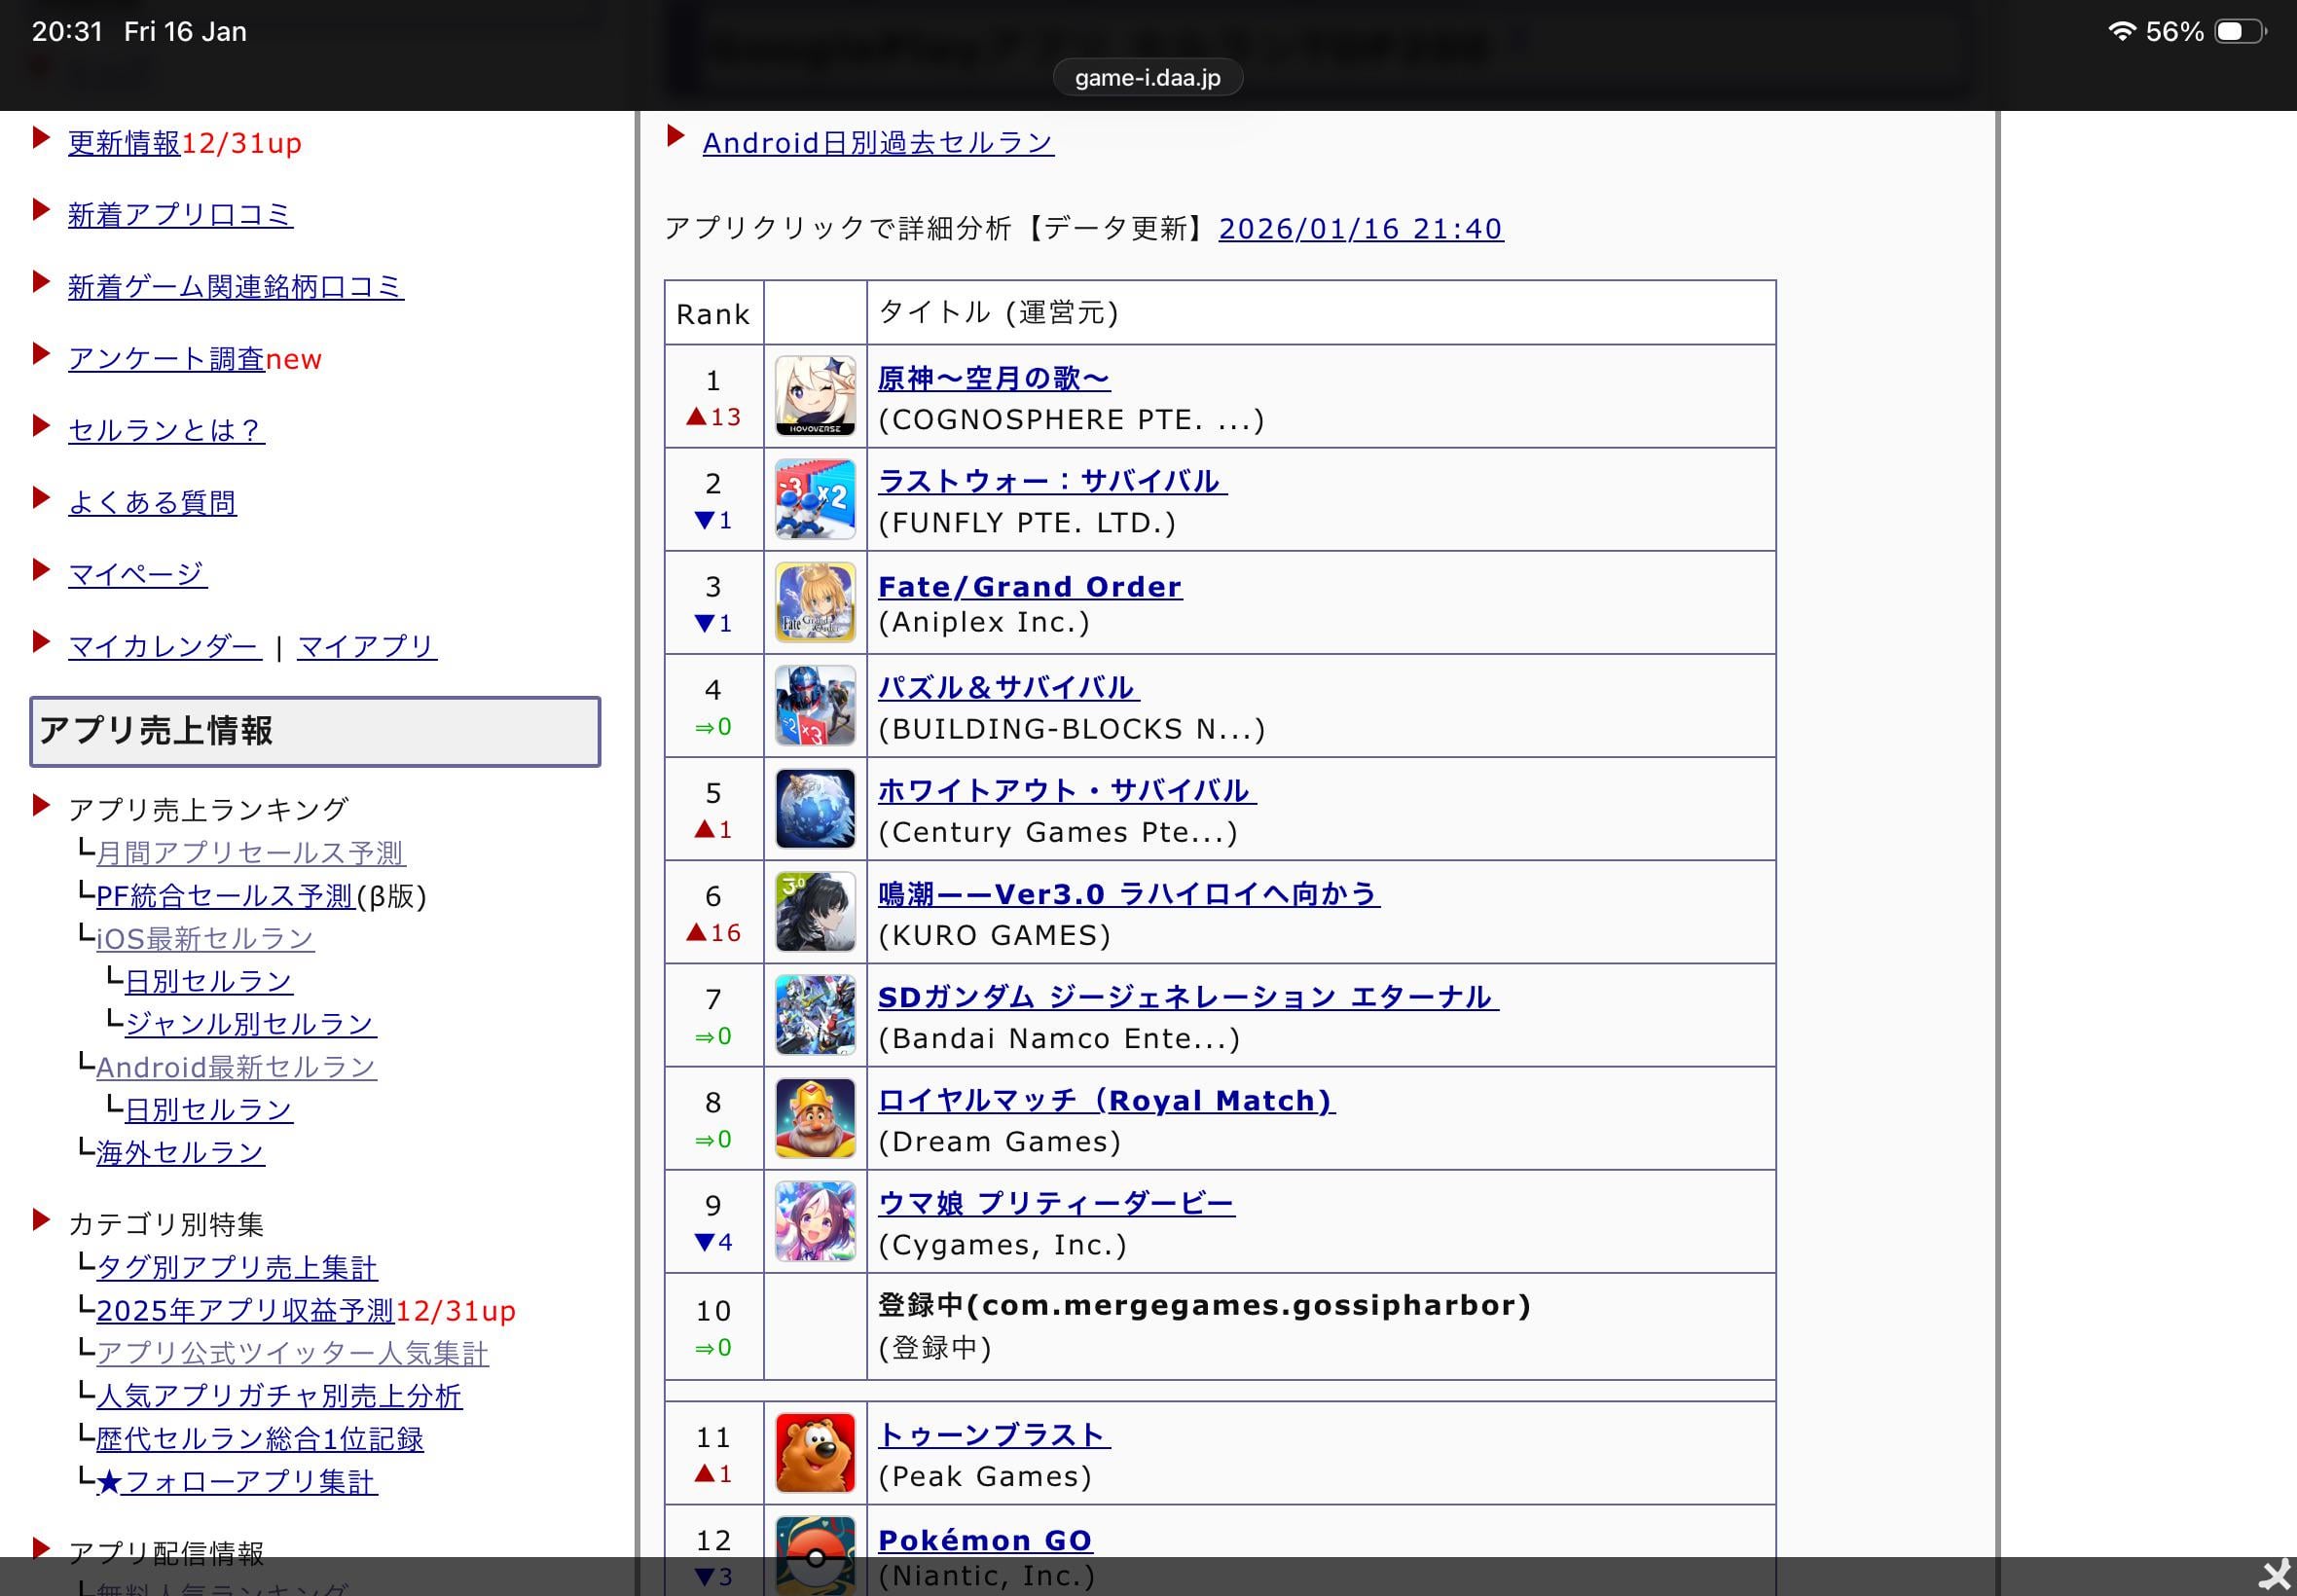Screen dimensions: 2297x1596
Task: Open 人気アプリガチャ別売上分析 link
Action: 279,1396
